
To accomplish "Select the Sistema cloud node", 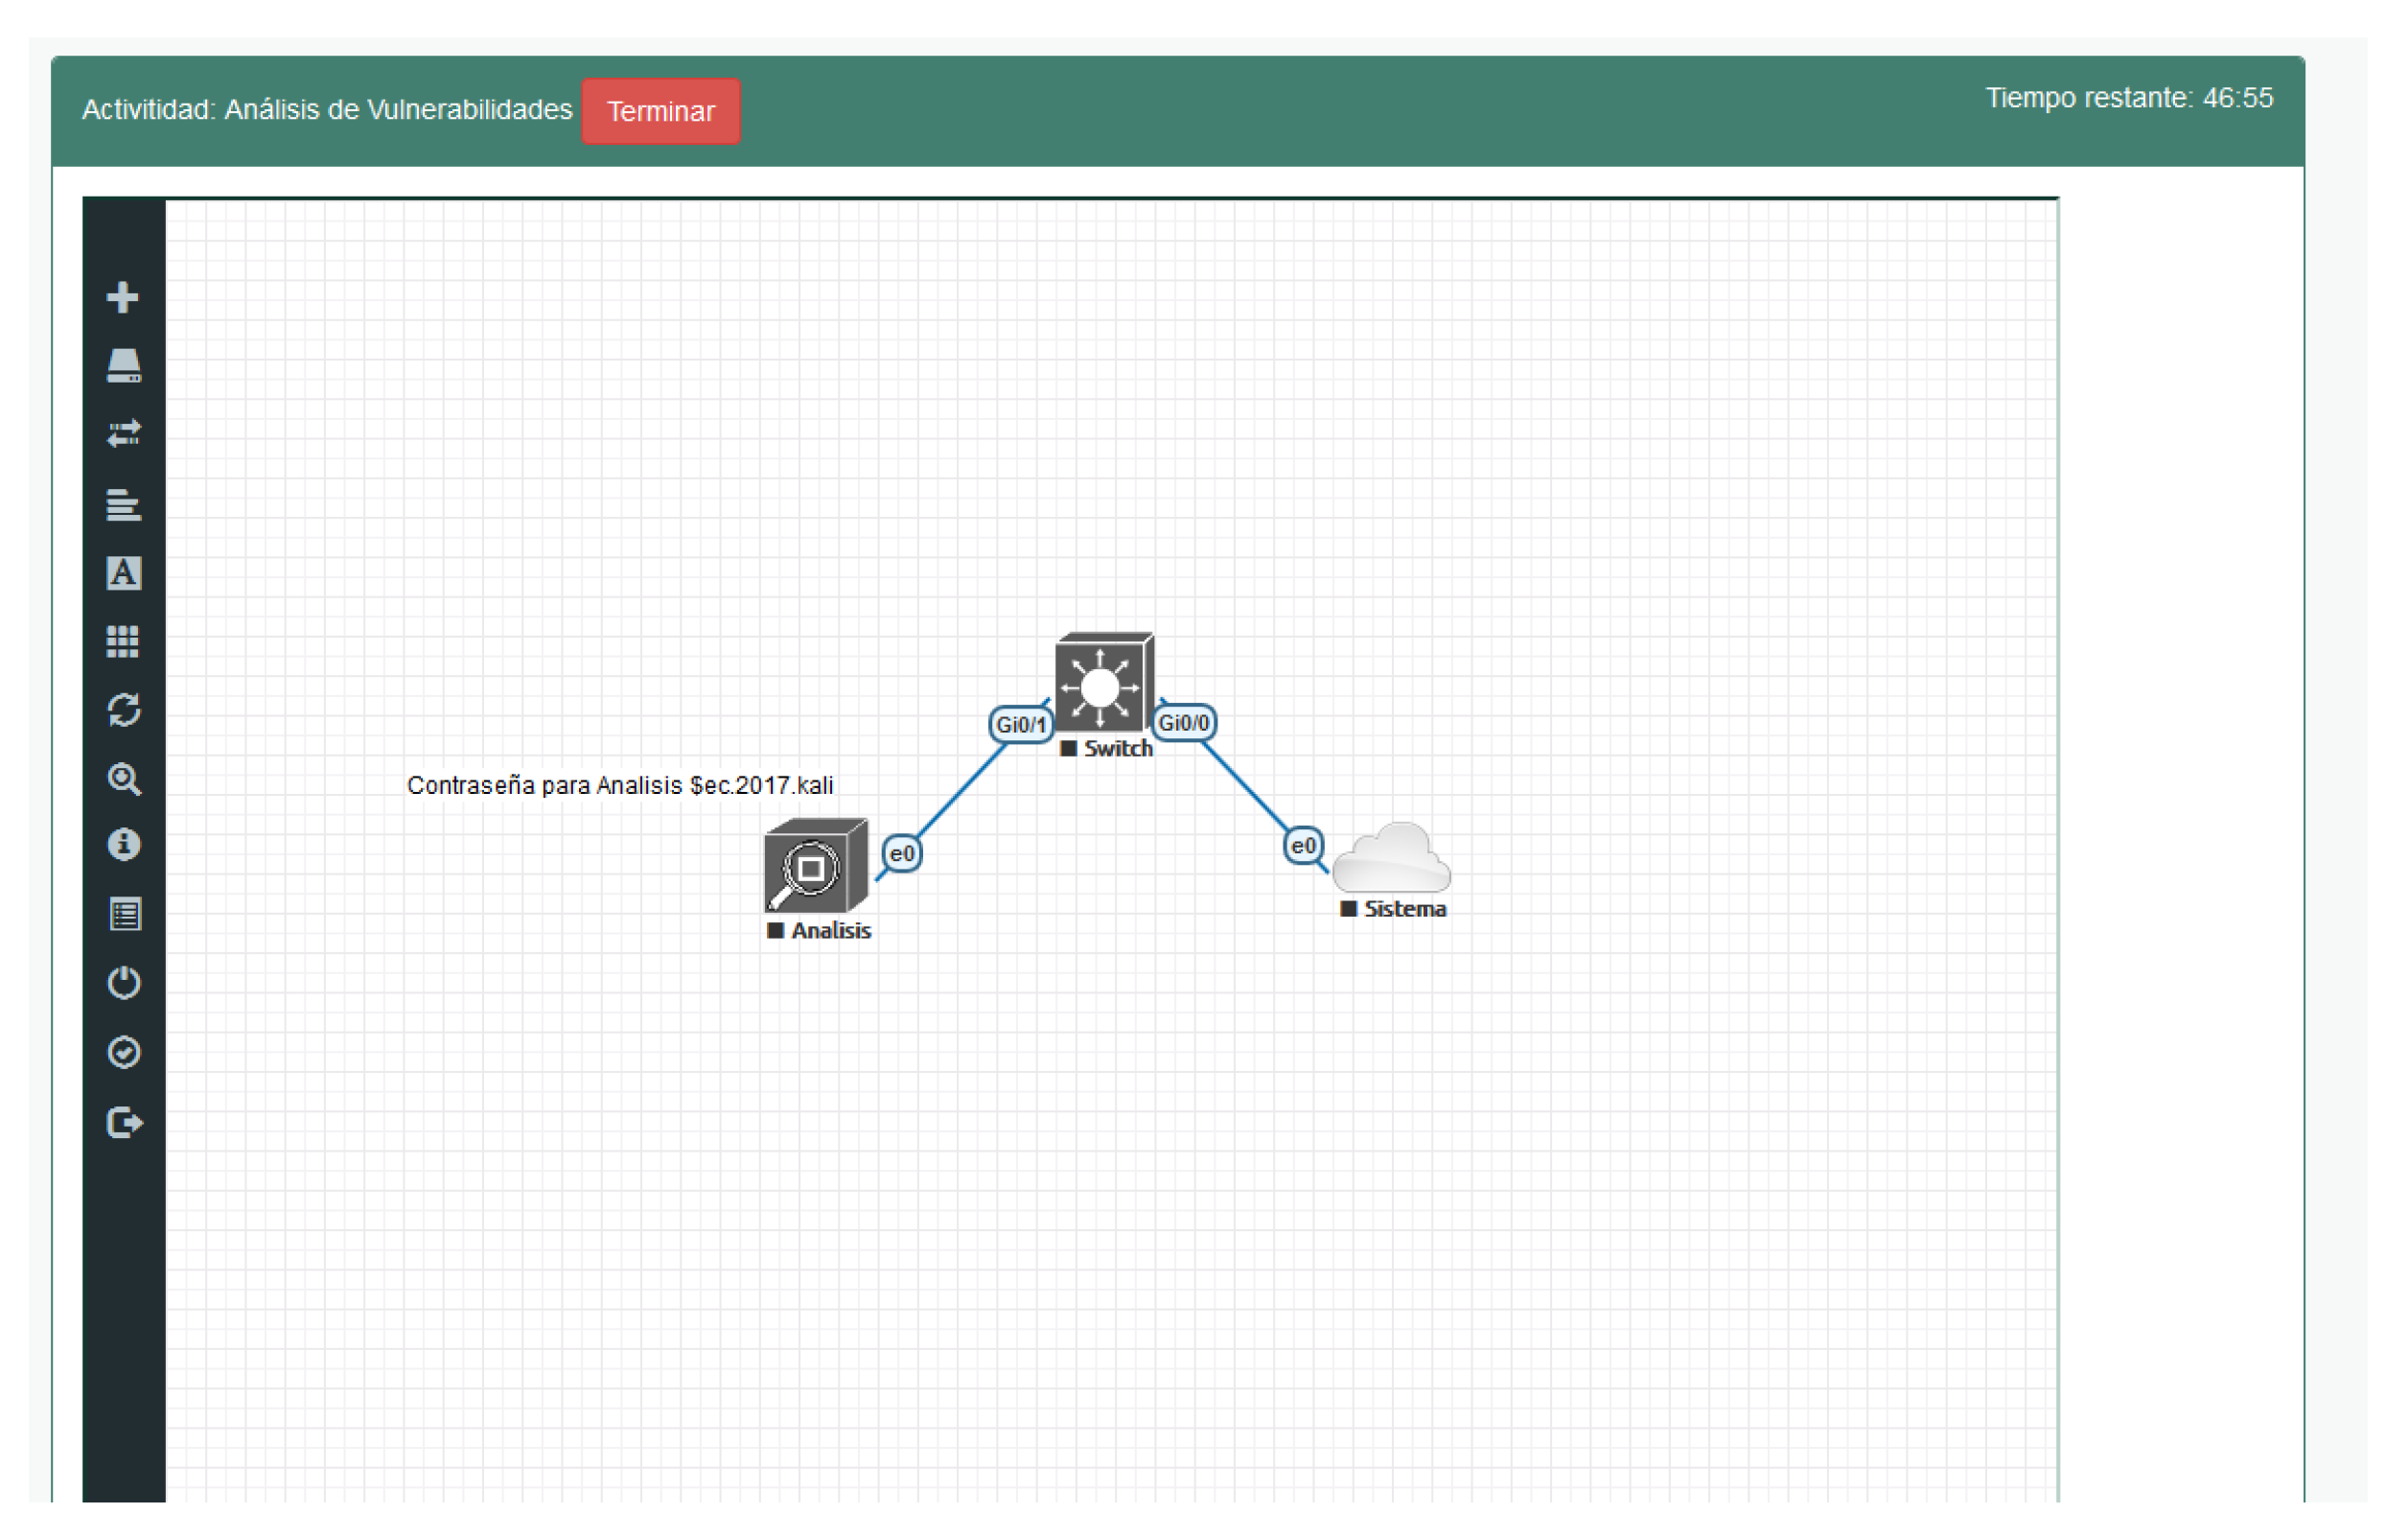I will 1392,858.
